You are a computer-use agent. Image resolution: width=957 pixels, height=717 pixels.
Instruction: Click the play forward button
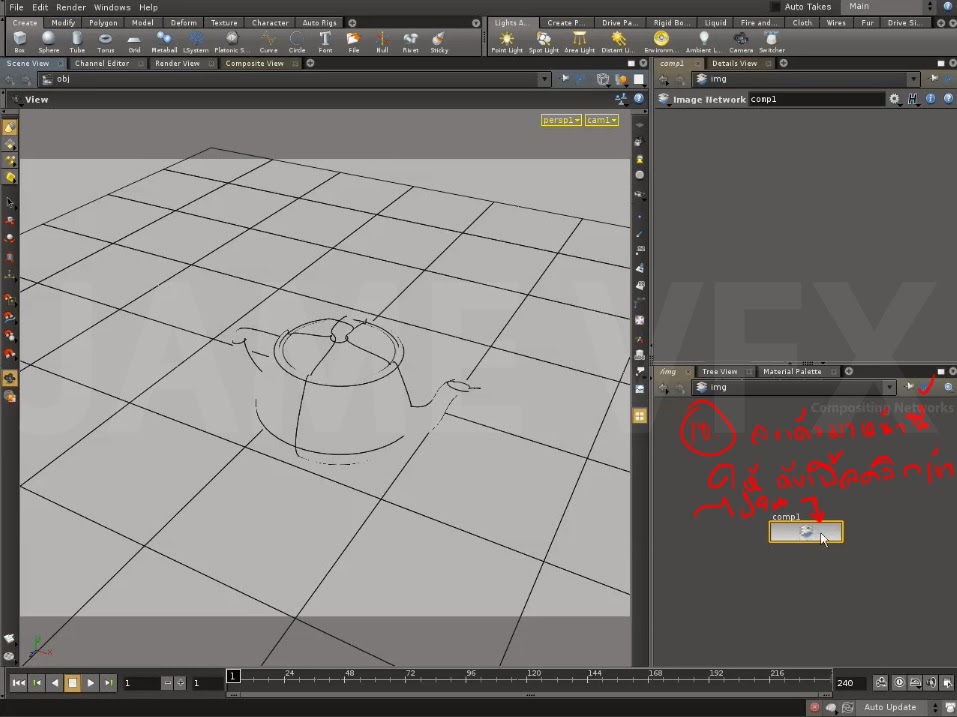pos(90,683)
